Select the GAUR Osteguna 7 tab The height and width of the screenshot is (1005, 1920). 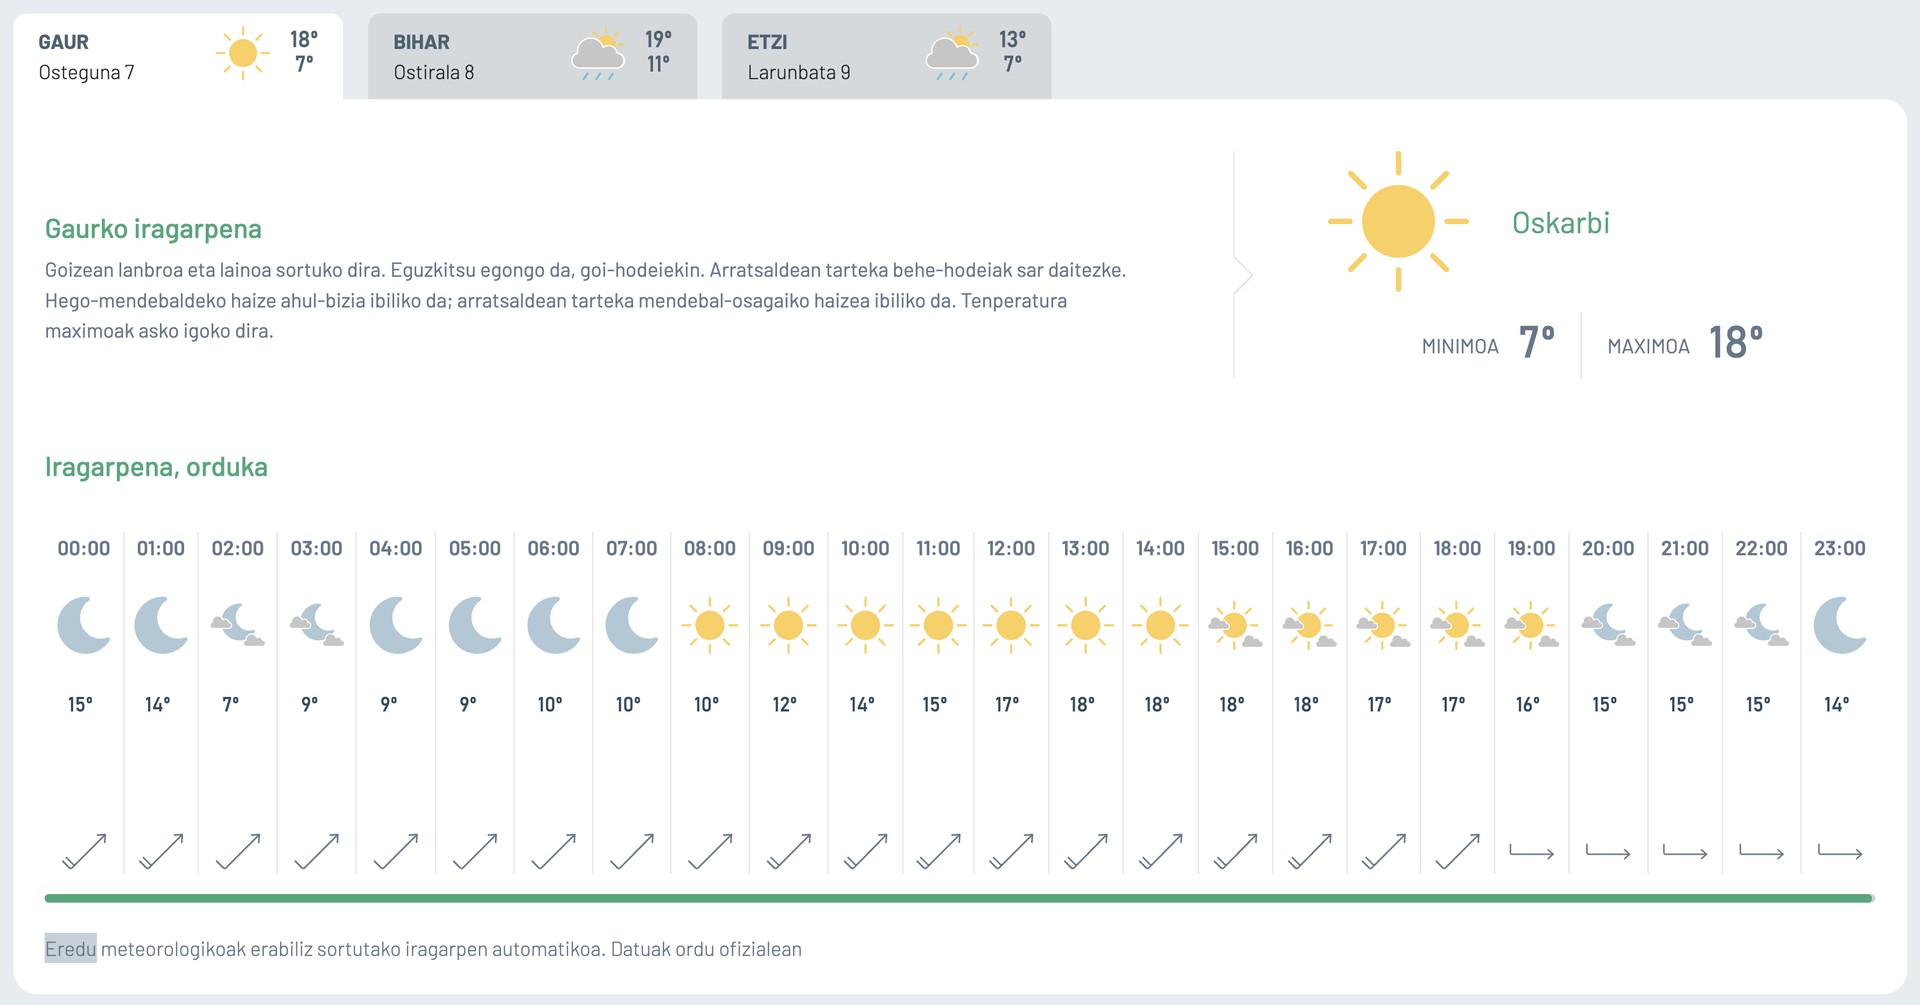(x=178, y=56)
